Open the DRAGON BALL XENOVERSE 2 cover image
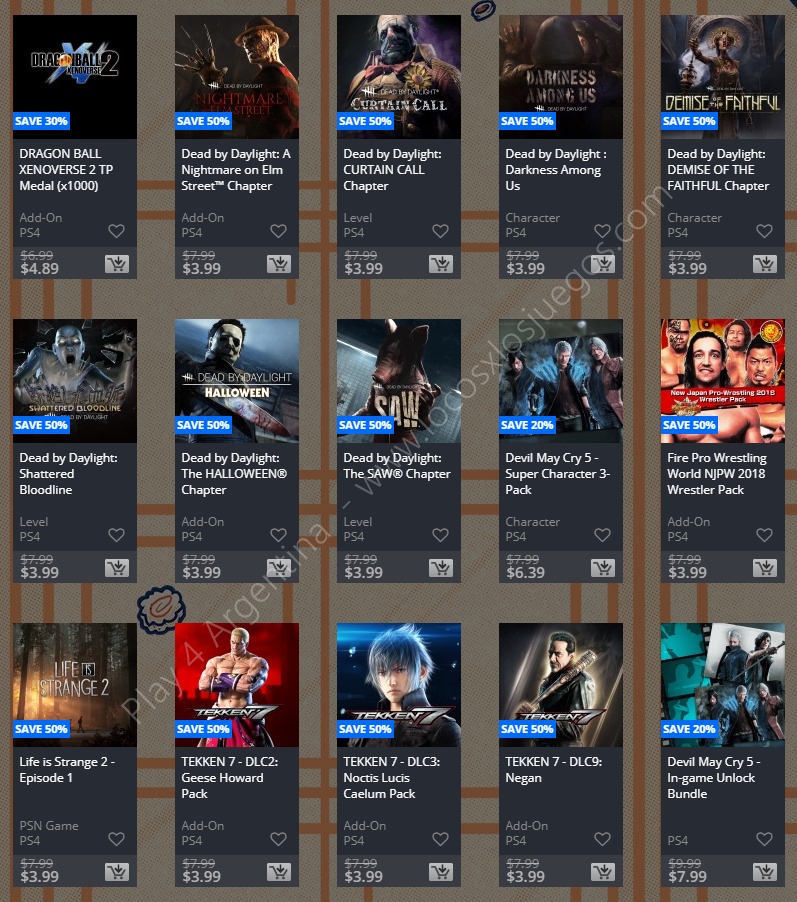This screenshot has width=797, height=902. pyautogui.click(x=75, y=77)
